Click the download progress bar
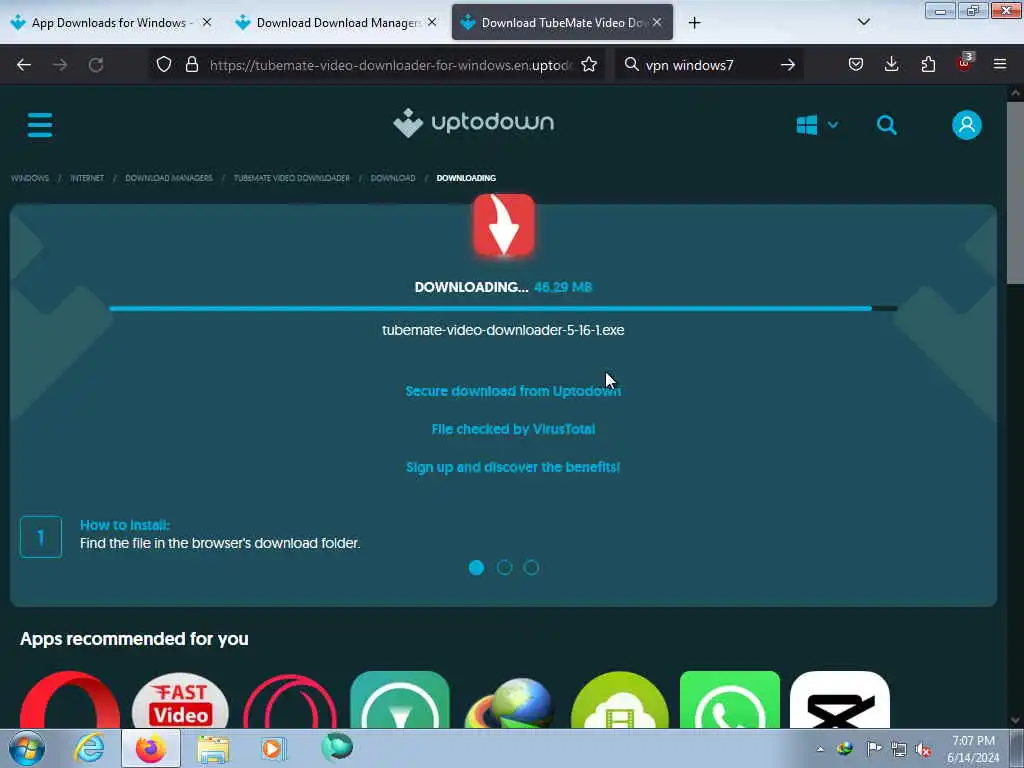The height and width of the screenshot is (768, 1024). (x=503, y=308)
